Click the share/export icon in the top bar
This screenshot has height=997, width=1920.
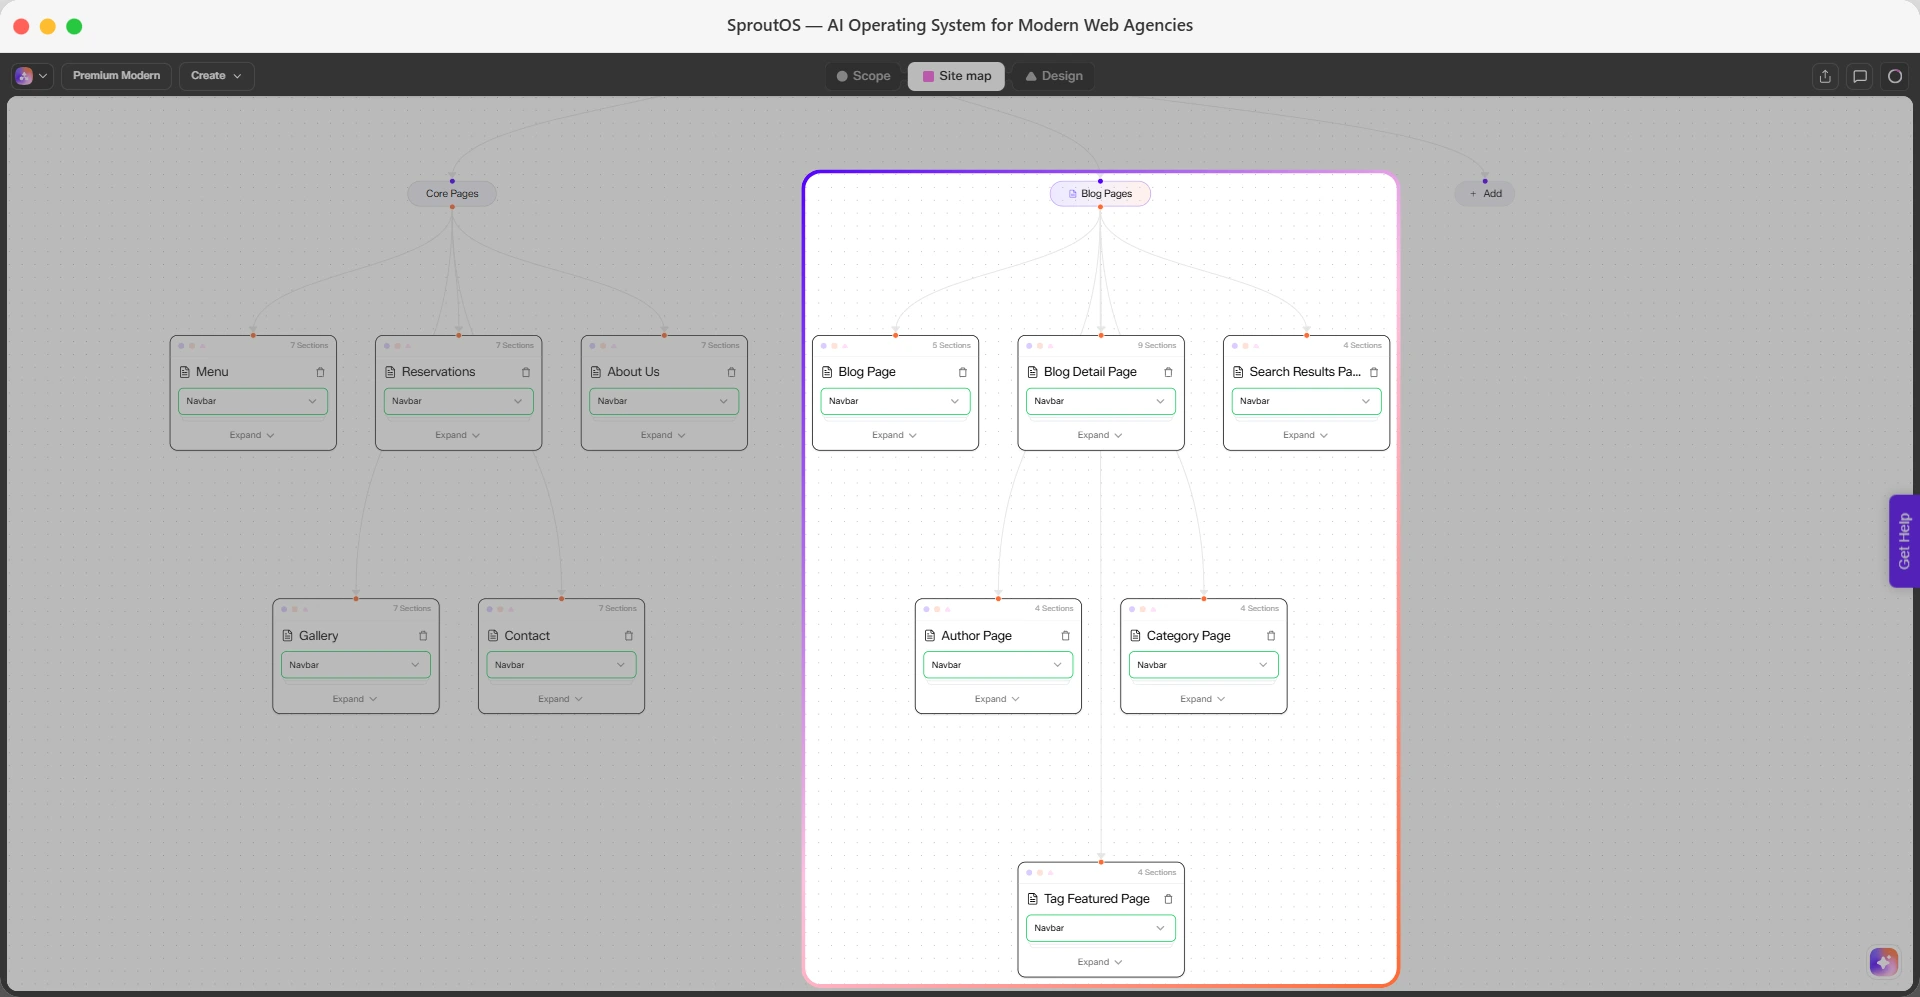pyautogui.click(x=1825, y=76)
